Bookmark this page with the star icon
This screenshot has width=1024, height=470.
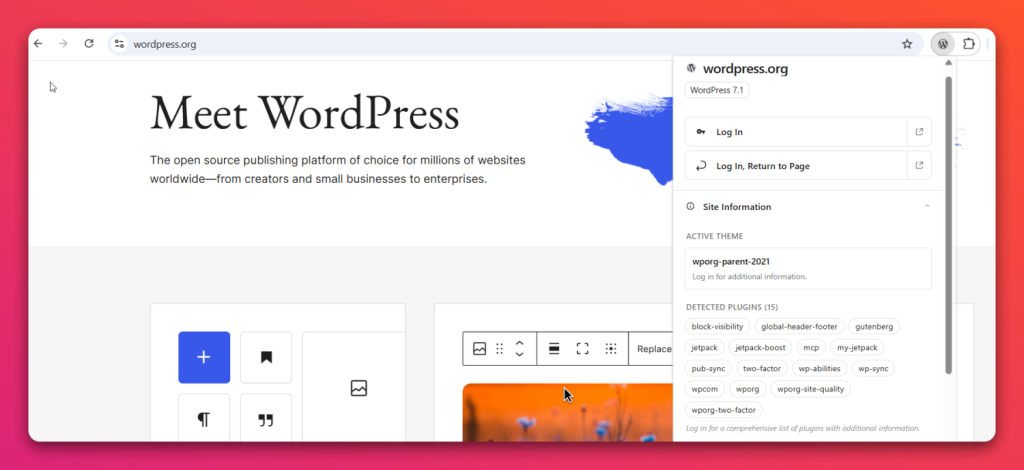pyautogui.click(x=906, y=44)
